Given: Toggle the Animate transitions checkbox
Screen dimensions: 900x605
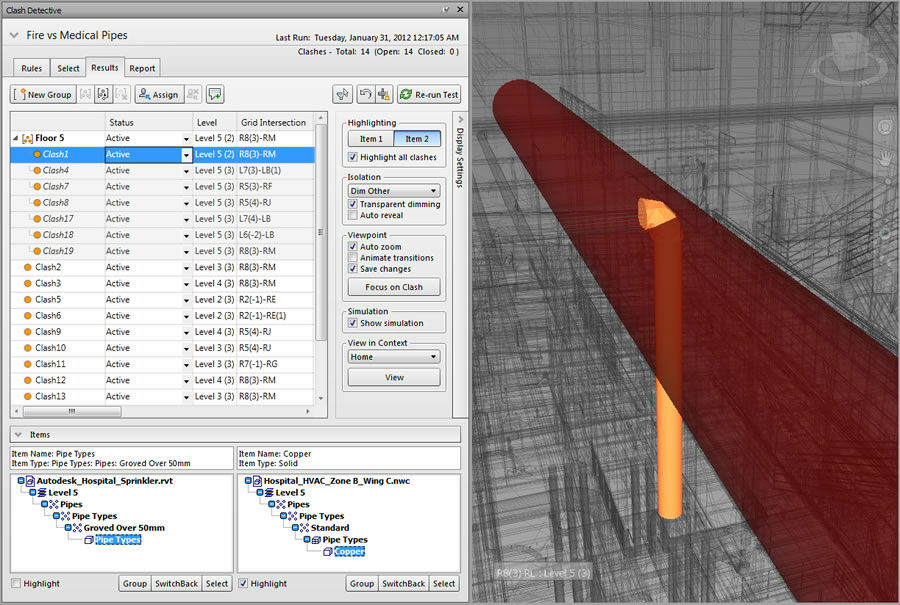Looking at the screenshot, I should coord(353,258).
